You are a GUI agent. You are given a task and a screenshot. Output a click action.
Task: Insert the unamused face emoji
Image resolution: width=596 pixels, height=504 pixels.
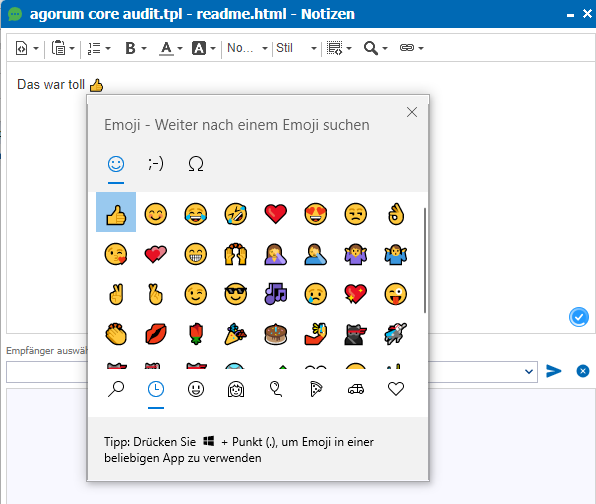pos(356,214)
